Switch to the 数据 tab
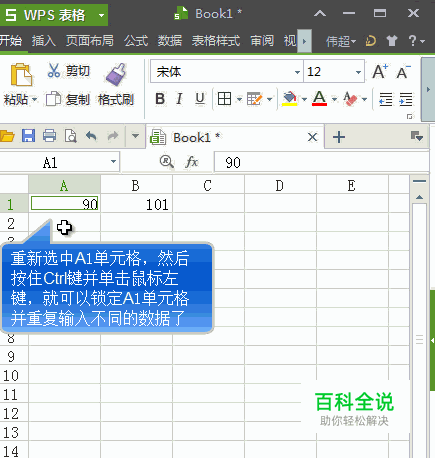 pyautogui.click(x=170, y=41)
